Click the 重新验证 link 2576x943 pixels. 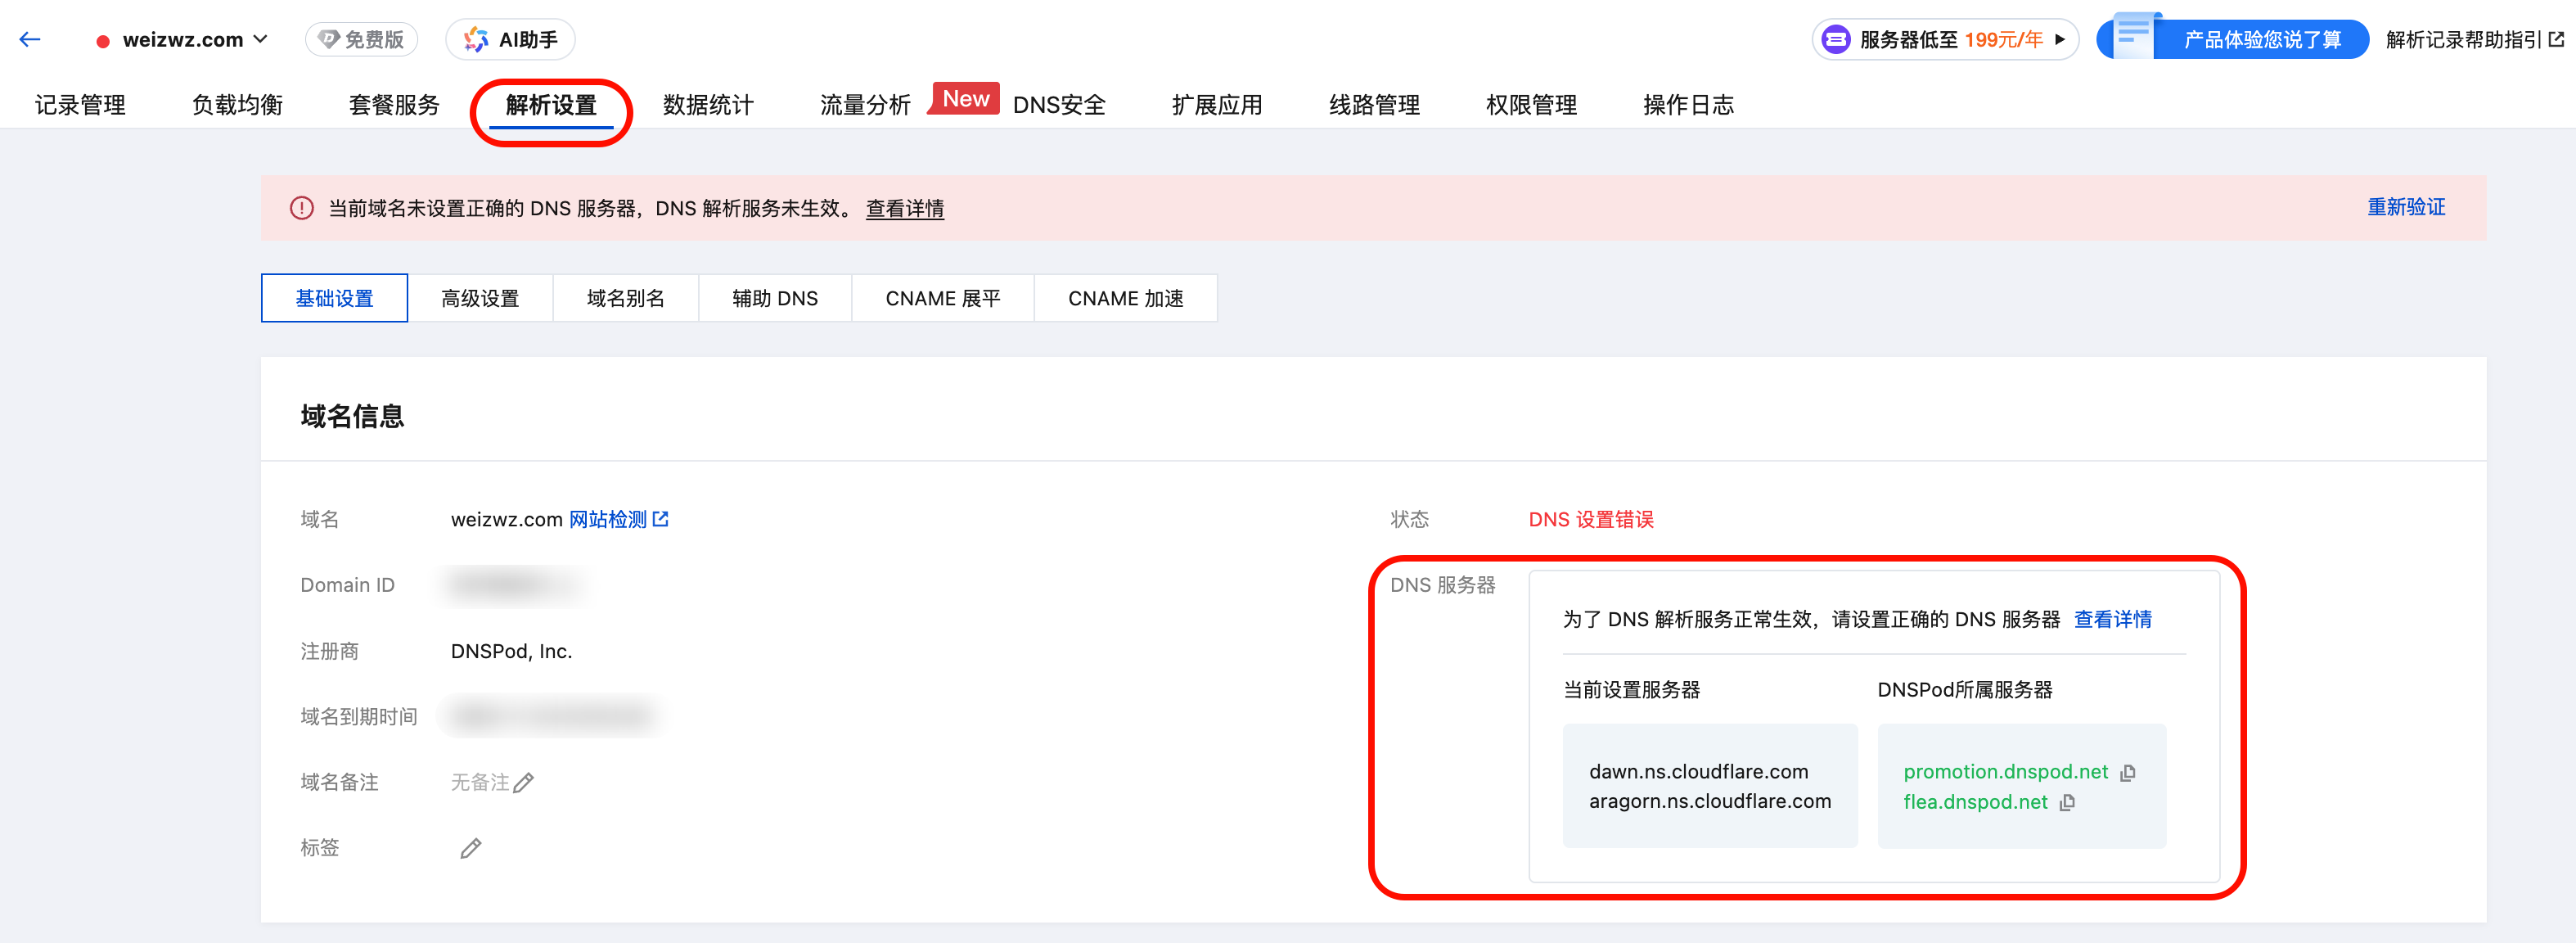point(2405,207)
